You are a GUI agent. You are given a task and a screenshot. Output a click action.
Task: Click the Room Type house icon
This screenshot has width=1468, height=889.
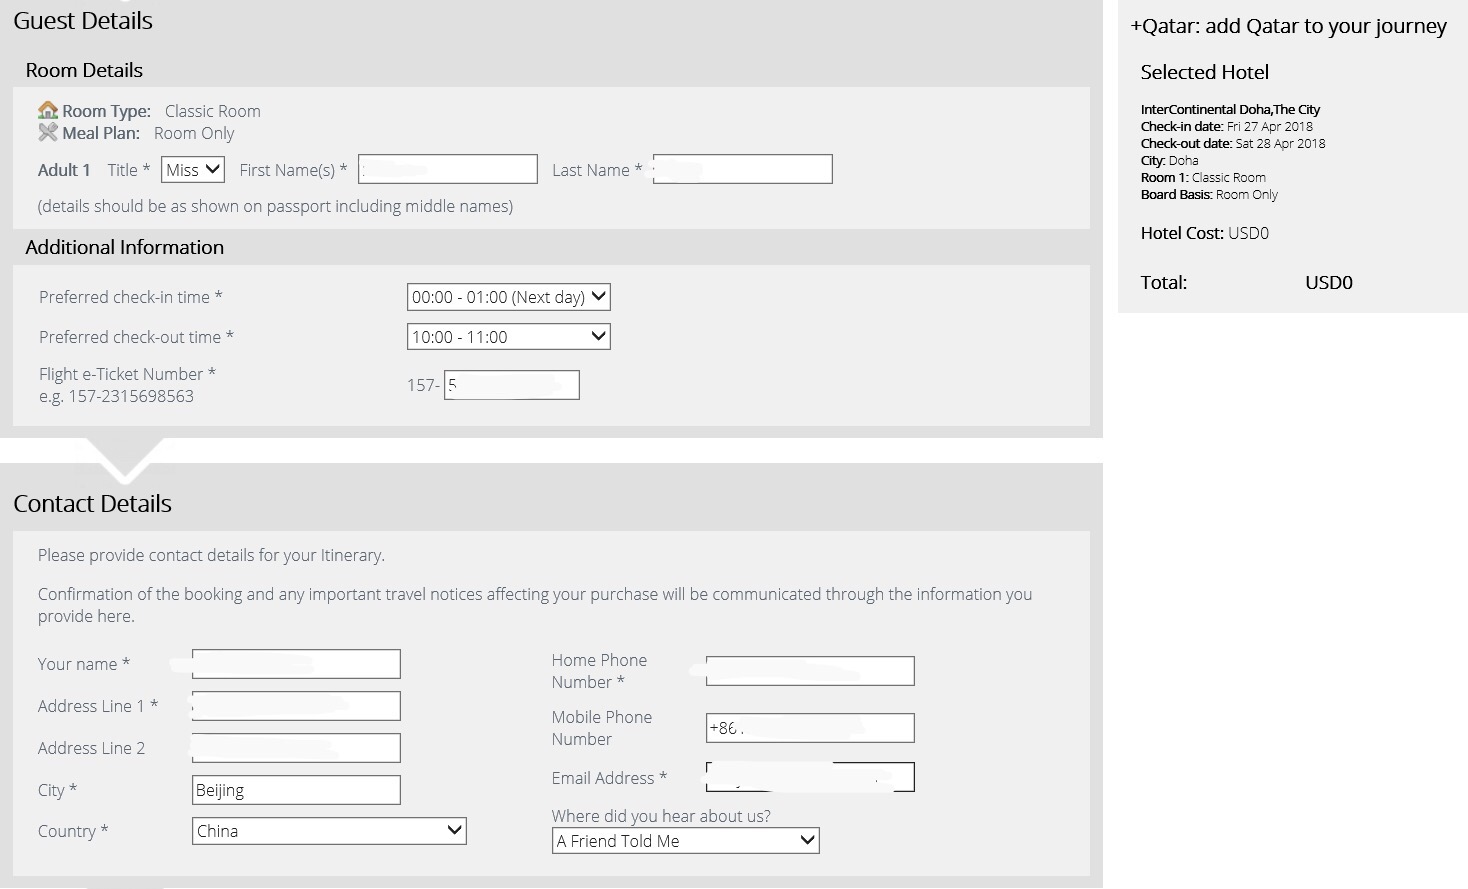[48, 110]
